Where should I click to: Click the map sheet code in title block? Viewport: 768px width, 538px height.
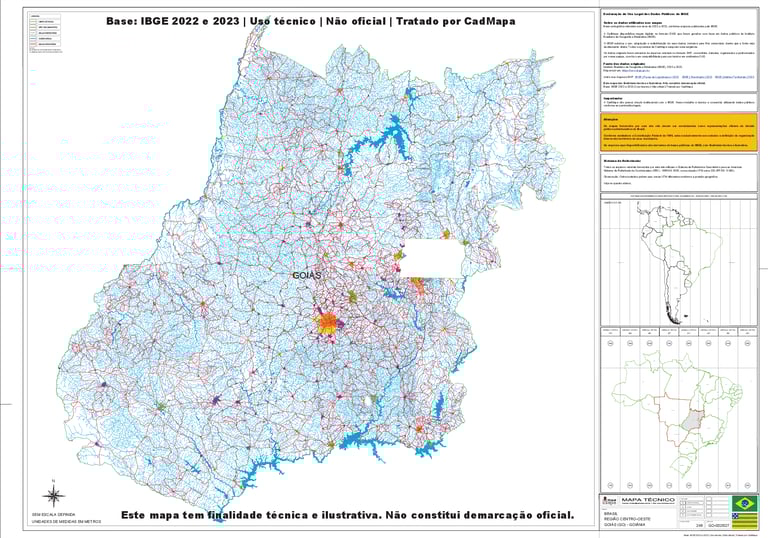[719, 525]
